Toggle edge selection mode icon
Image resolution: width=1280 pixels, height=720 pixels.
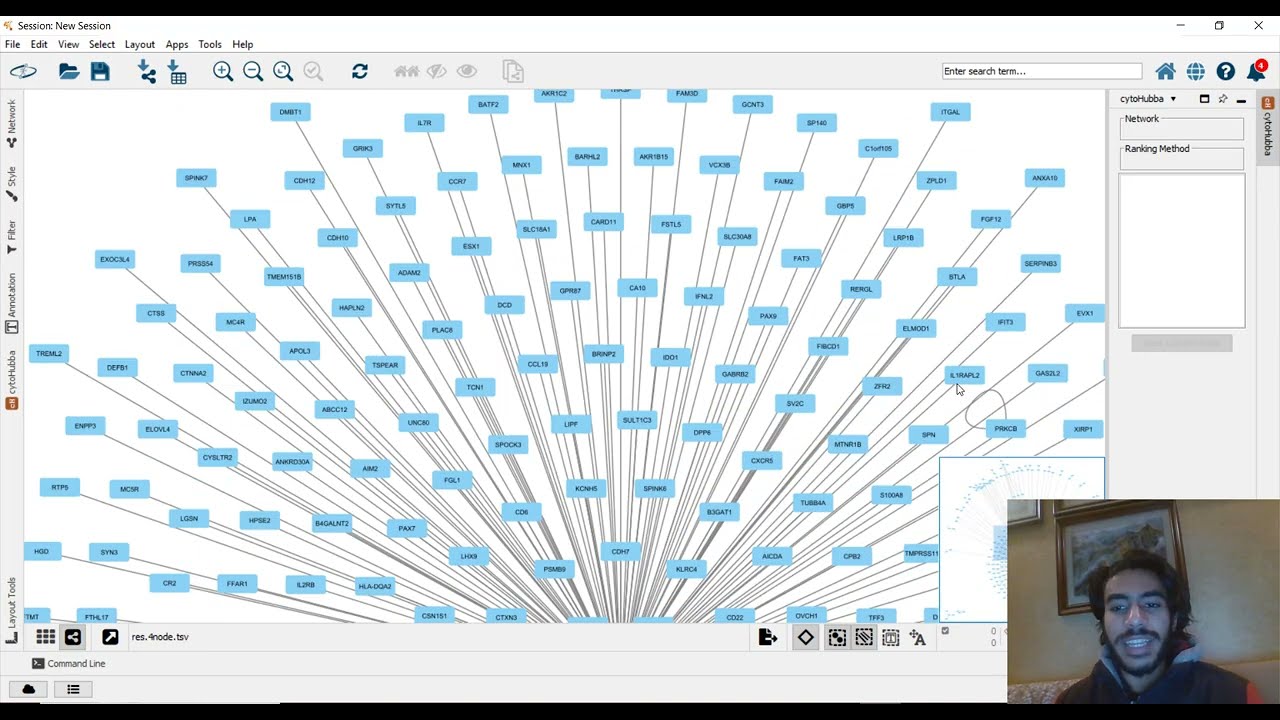[864, 637]
